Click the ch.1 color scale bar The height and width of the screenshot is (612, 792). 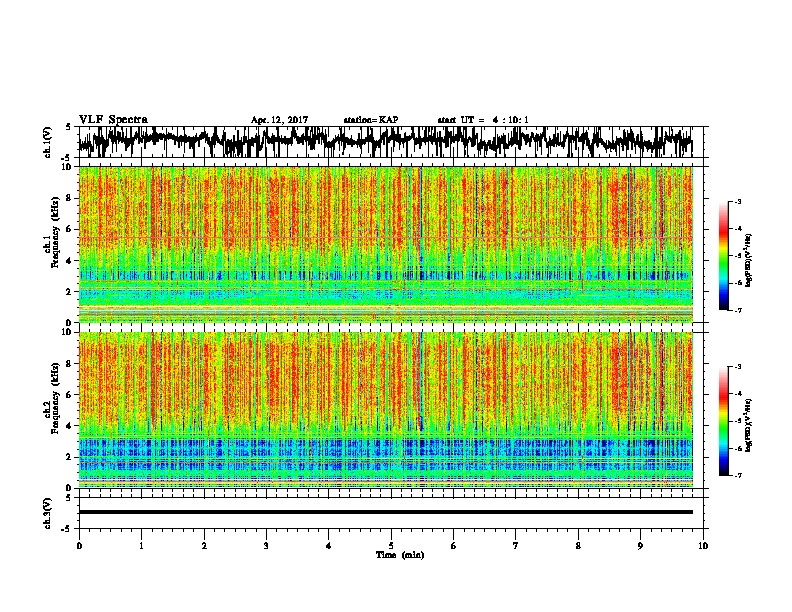pyautogui.click(x=724, y=256)
